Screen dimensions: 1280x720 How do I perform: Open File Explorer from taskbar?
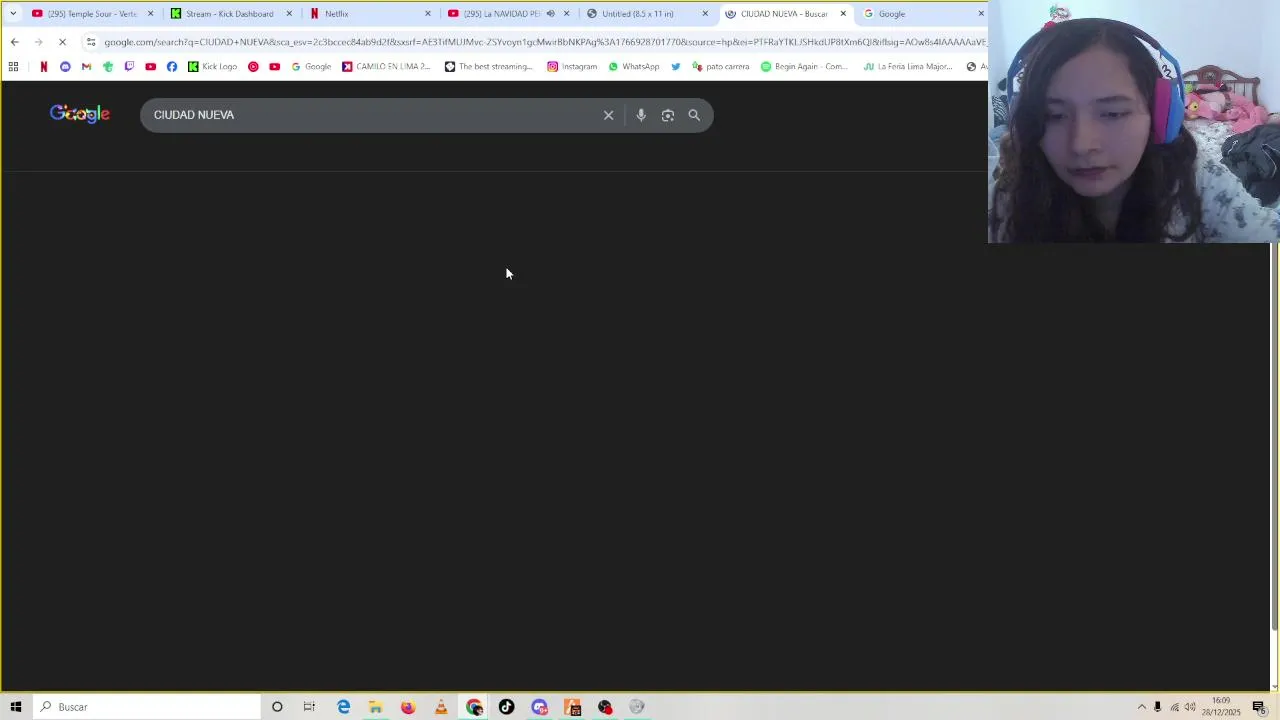click(375, 707)
